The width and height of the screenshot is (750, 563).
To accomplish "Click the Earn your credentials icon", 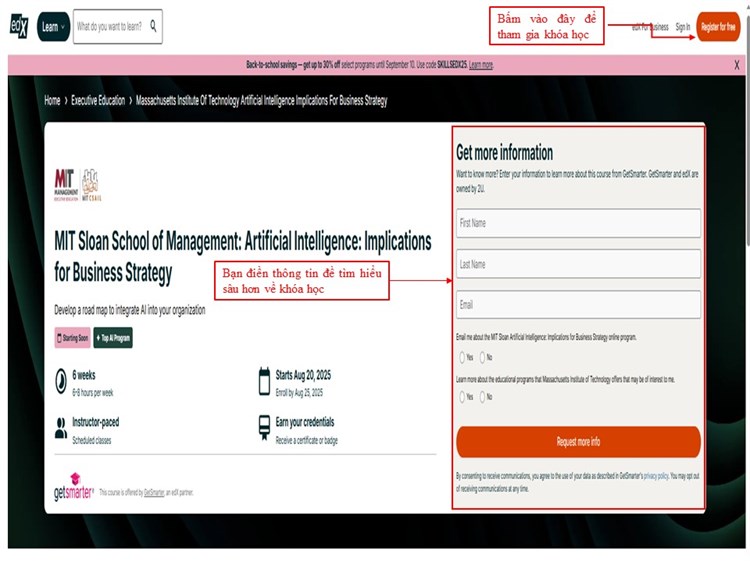I will click(x=264, y=427).
